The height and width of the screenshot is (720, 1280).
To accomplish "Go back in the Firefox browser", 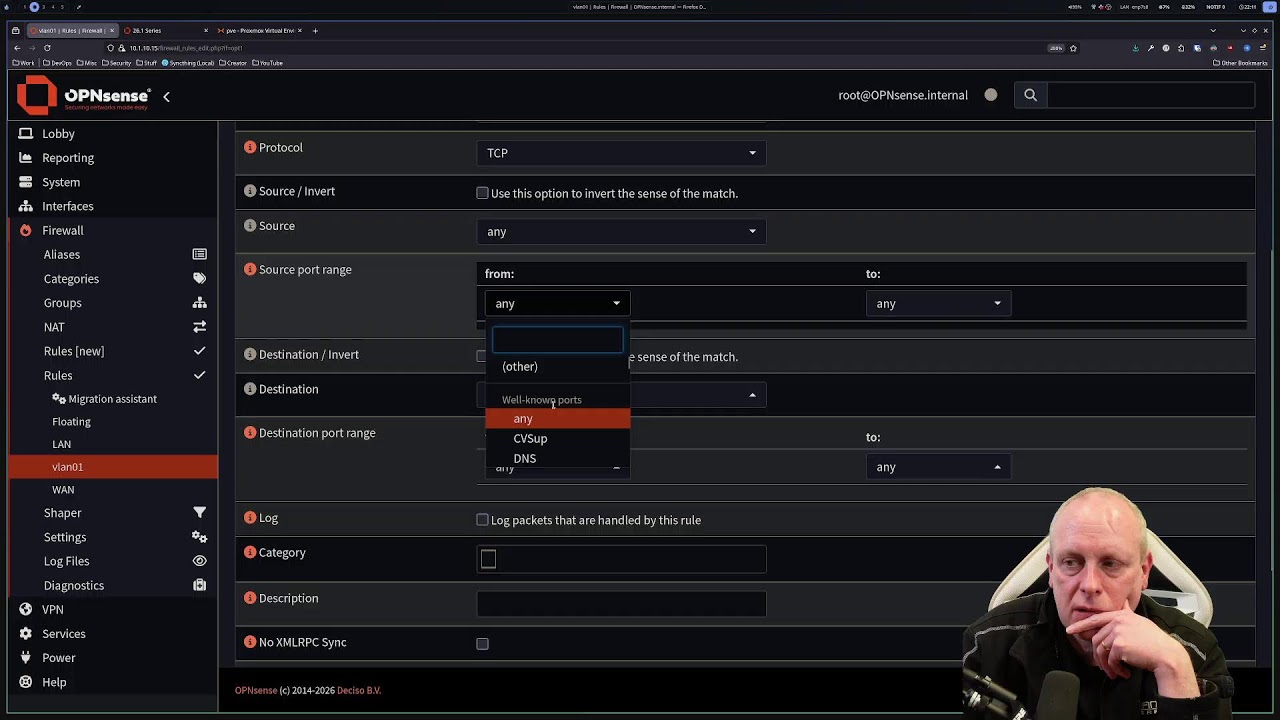I will click(x=17, y=48).
